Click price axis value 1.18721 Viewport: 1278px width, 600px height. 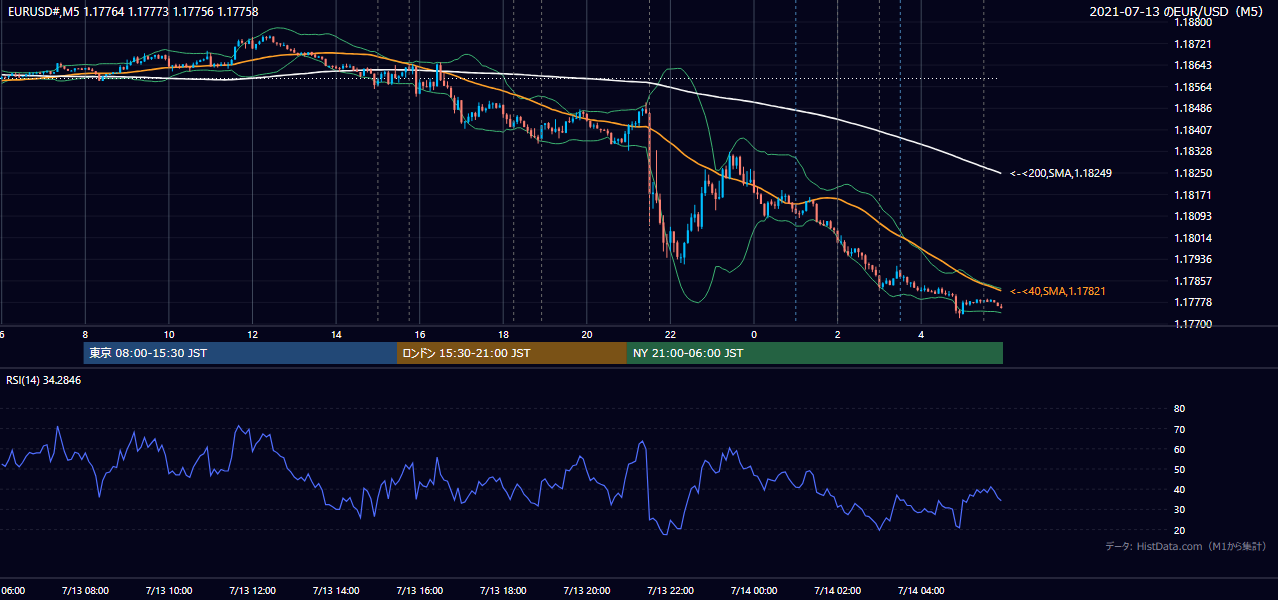coord(1192,44)
